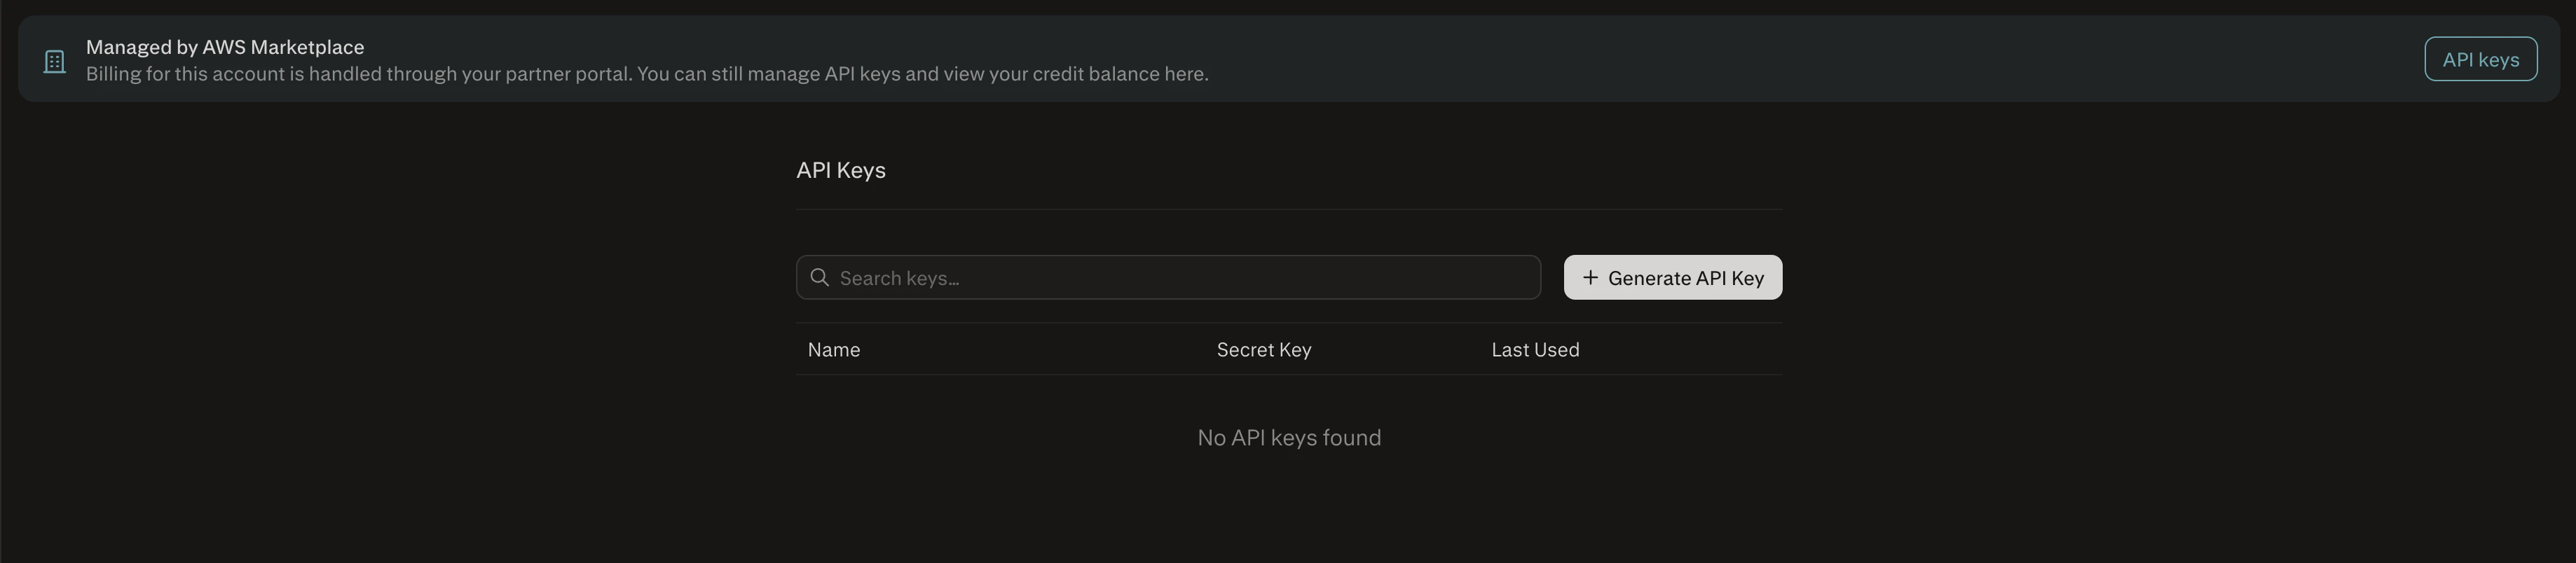Click the search glass inside the keys search bar
This screenshot has width=2576, height=563.
[x=820, y=277]
